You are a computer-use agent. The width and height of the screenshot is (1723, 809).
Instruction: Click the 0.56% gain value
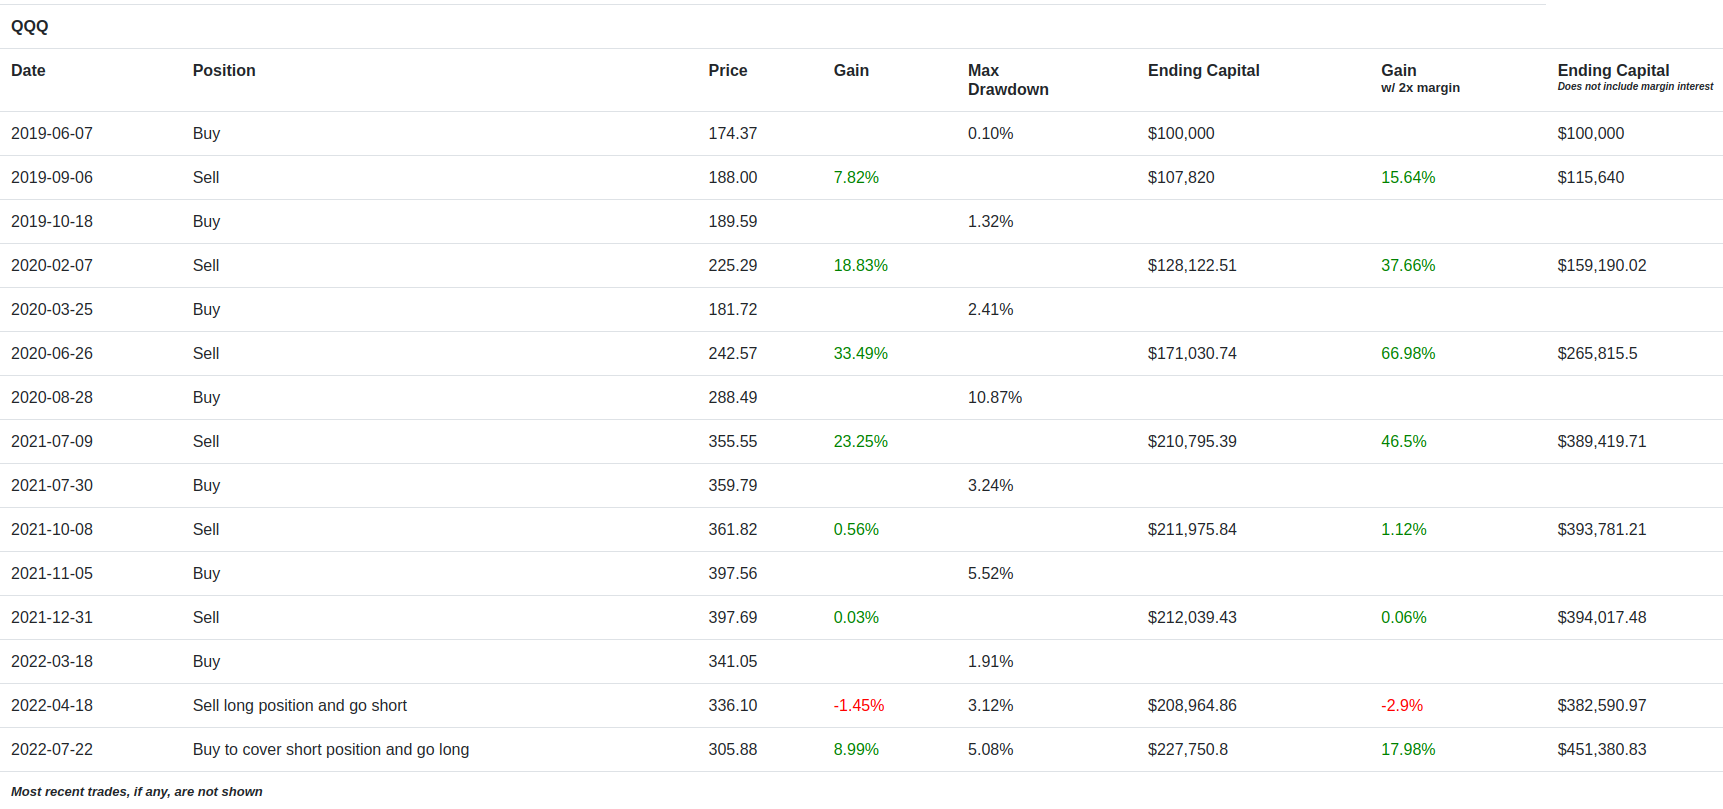tap(856, 530)
